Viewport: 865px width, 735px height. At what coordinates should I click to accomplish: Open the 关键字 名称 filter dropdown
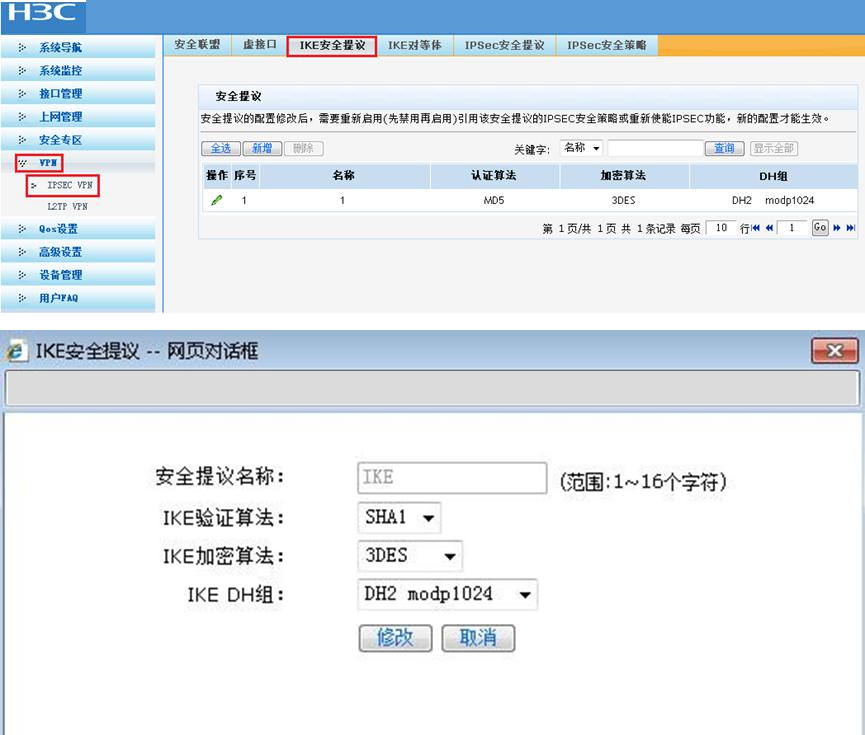pyautogui.click(x=581, y=148)
